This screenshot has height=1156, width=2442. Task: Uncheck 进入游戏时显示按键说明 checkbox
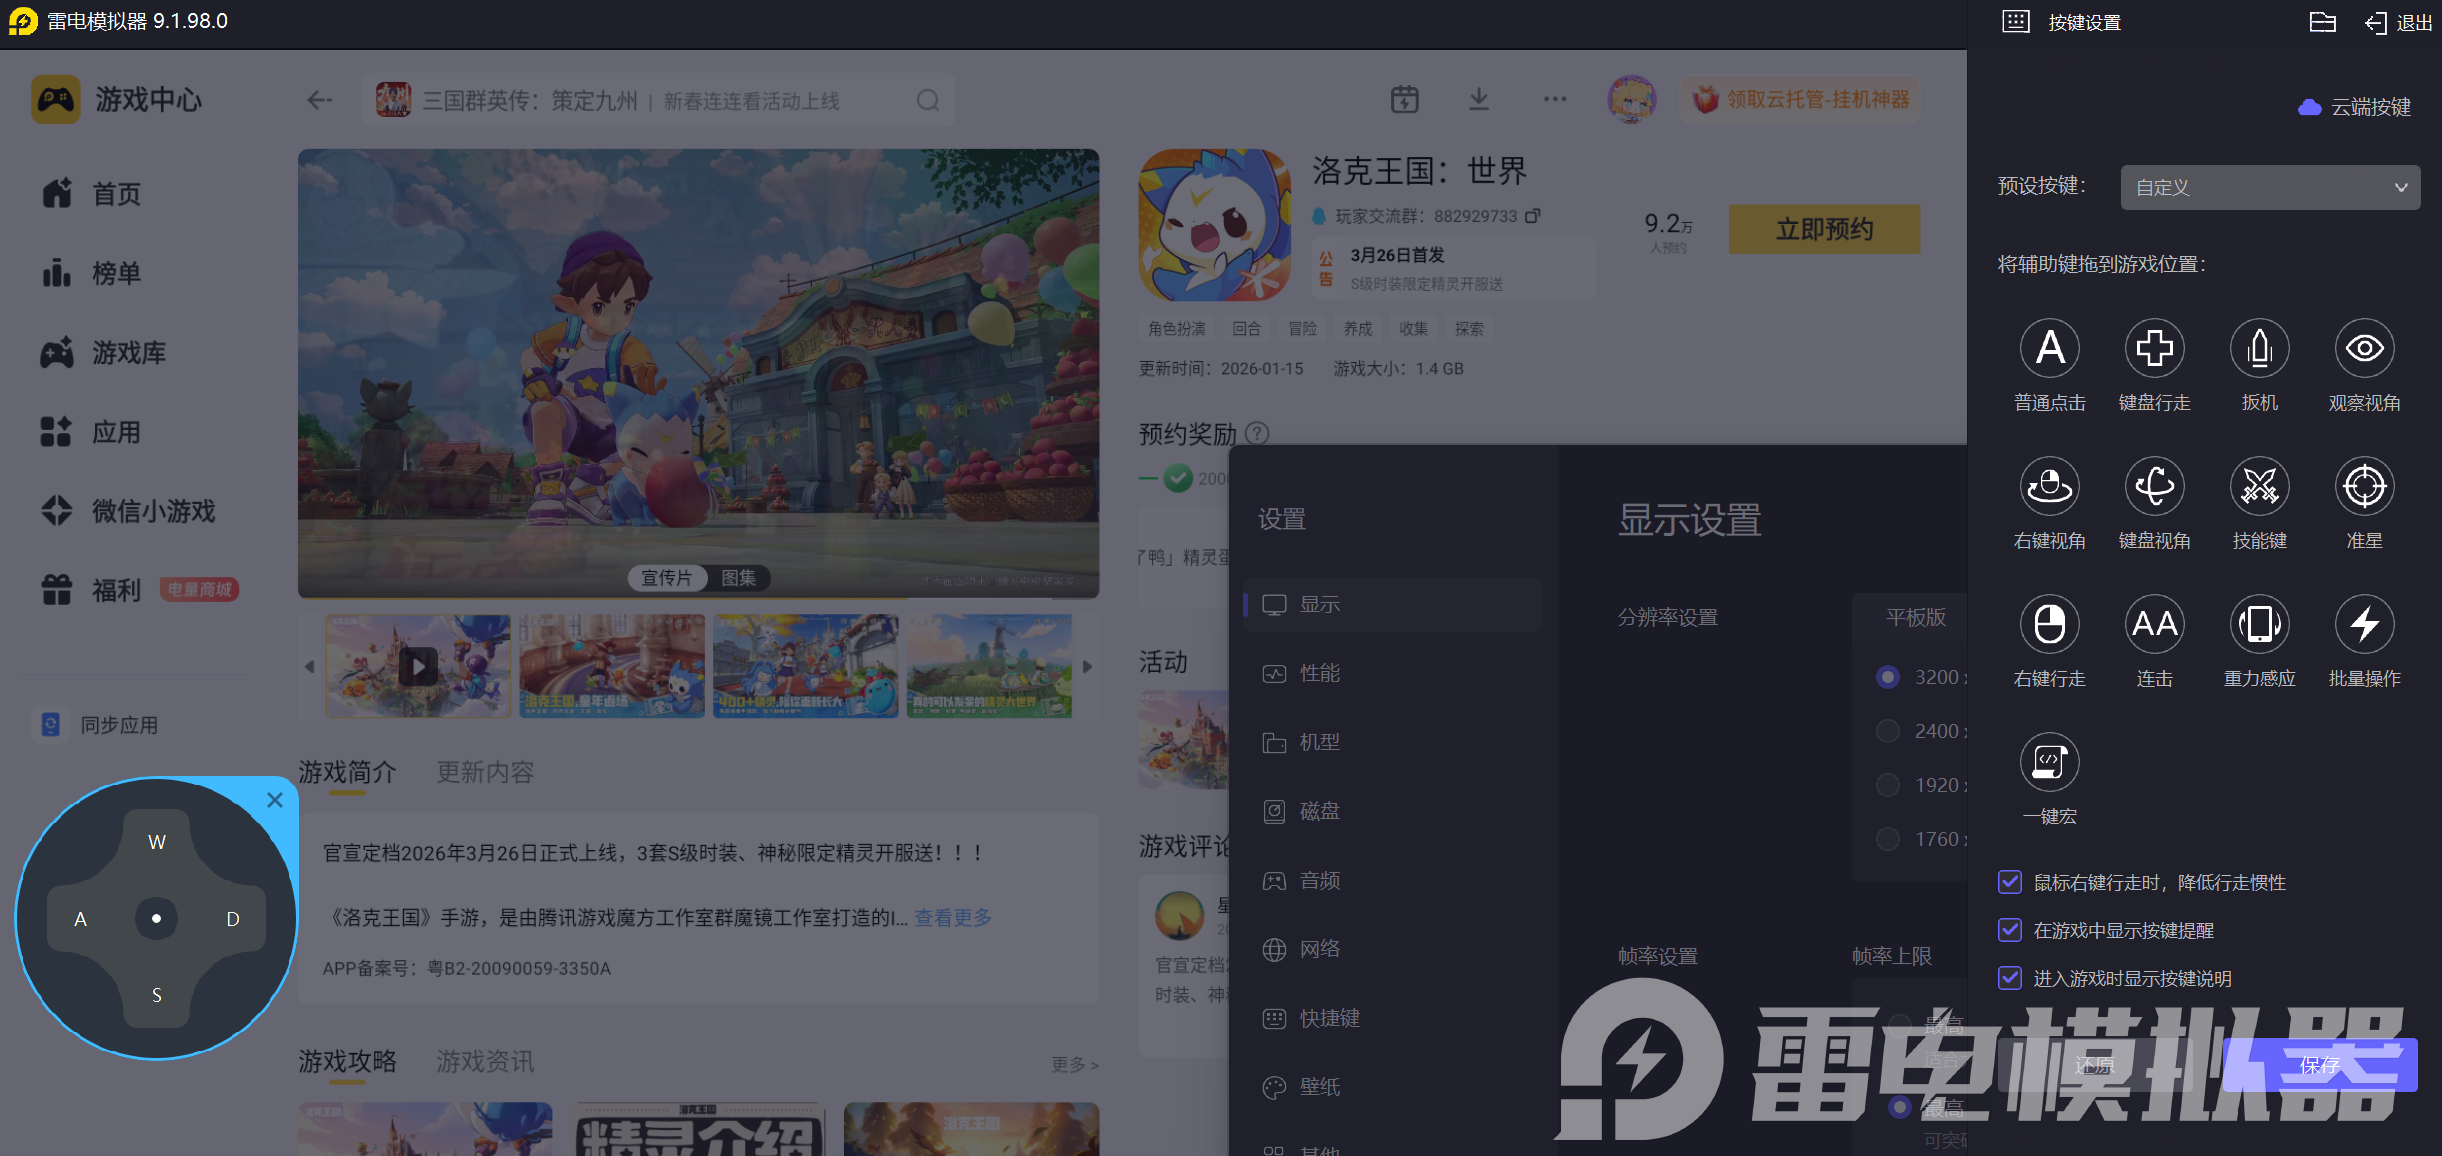point(2009,978)
